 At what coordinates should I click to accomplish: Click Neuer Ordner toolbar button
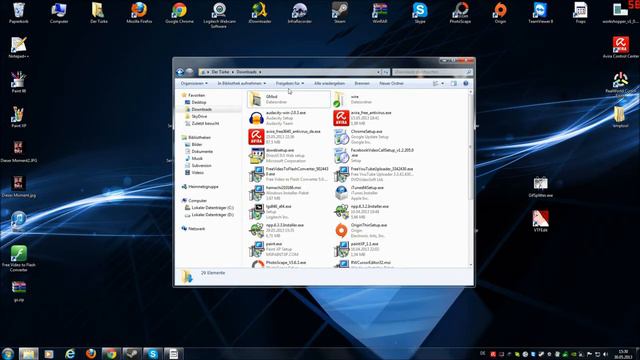click(391, 83)
